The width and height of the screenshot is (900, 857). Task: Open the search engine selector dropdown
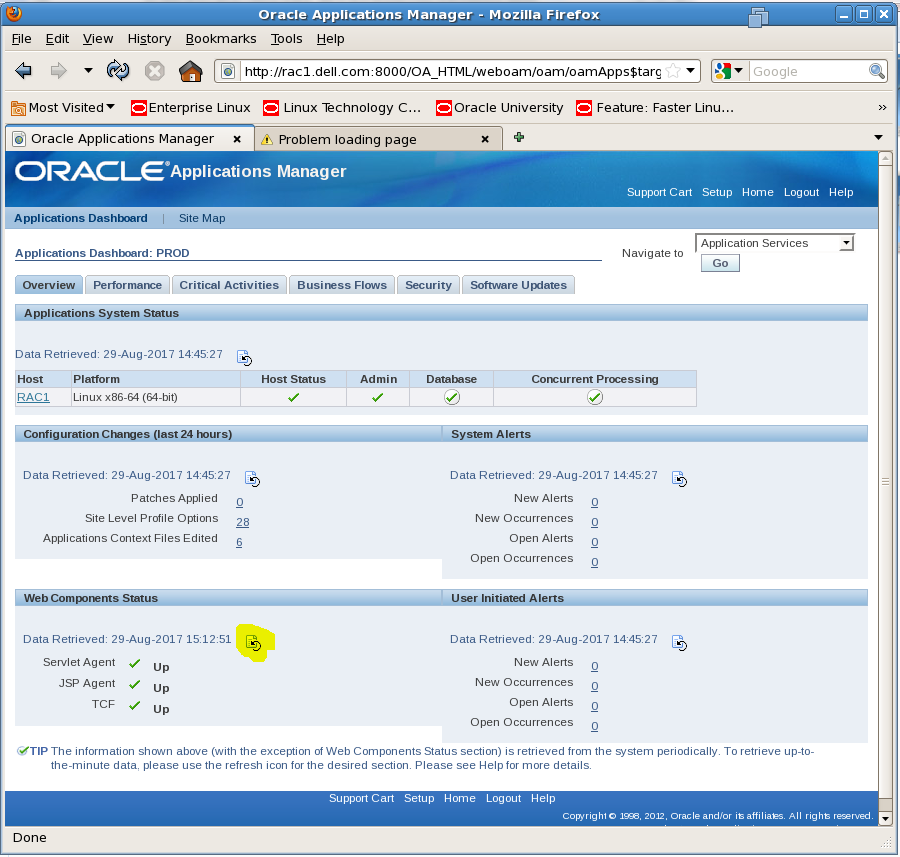tap(729, 71)
